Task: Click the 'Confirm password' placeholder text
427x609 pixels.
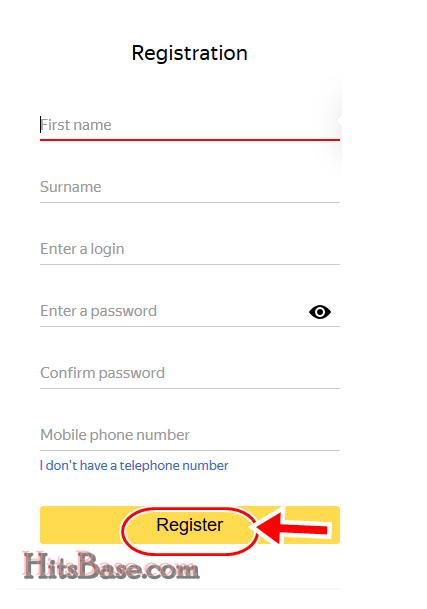Action: coord(103,373)
